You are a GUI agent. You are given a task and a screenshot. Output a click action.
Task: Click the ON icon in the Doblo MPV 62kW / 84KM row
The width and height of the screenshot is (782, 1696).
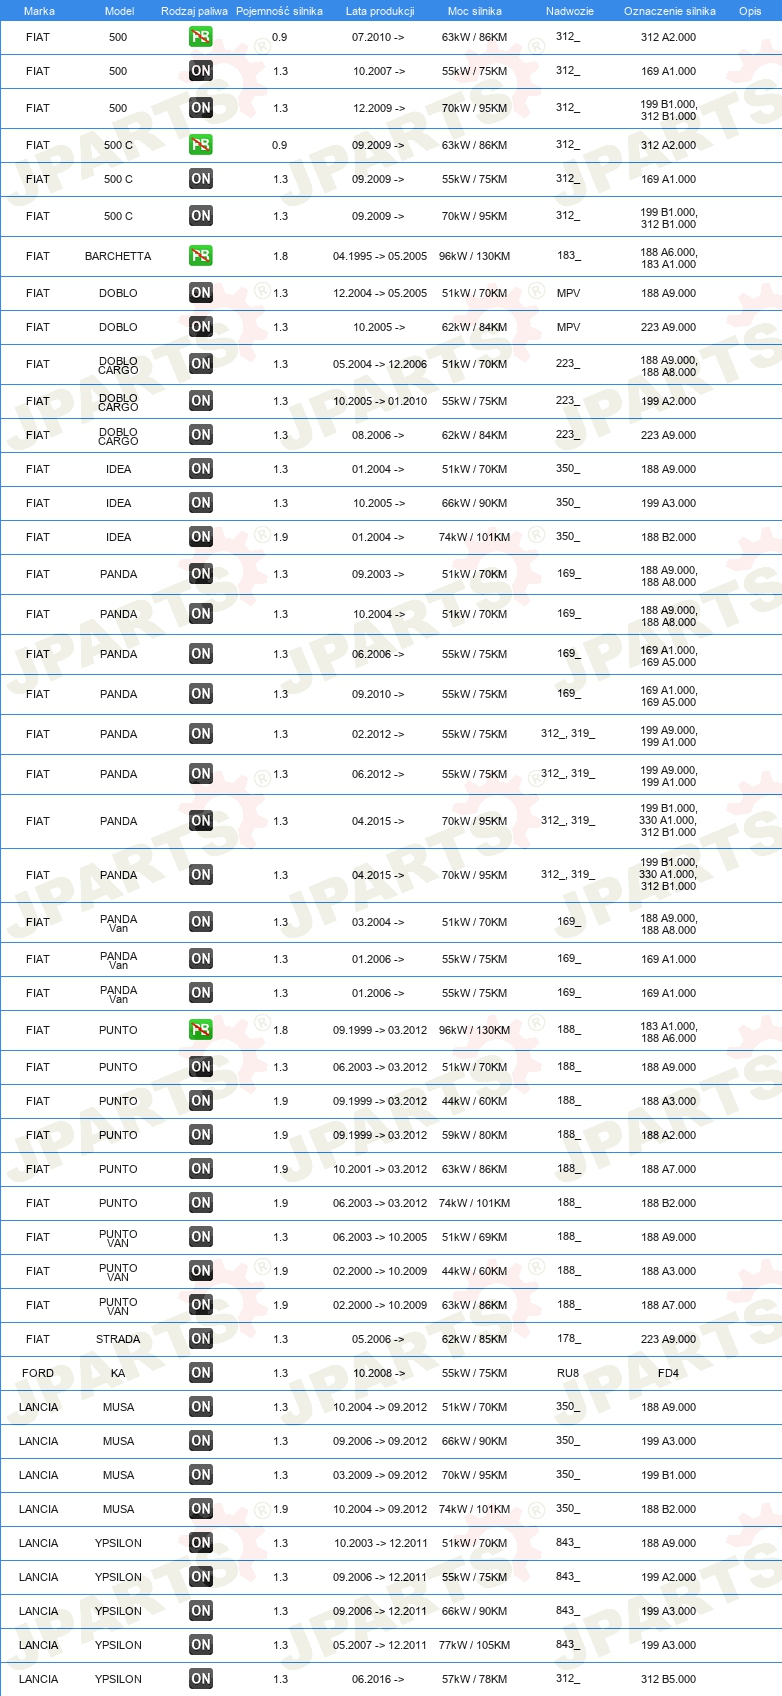(201, 327)
